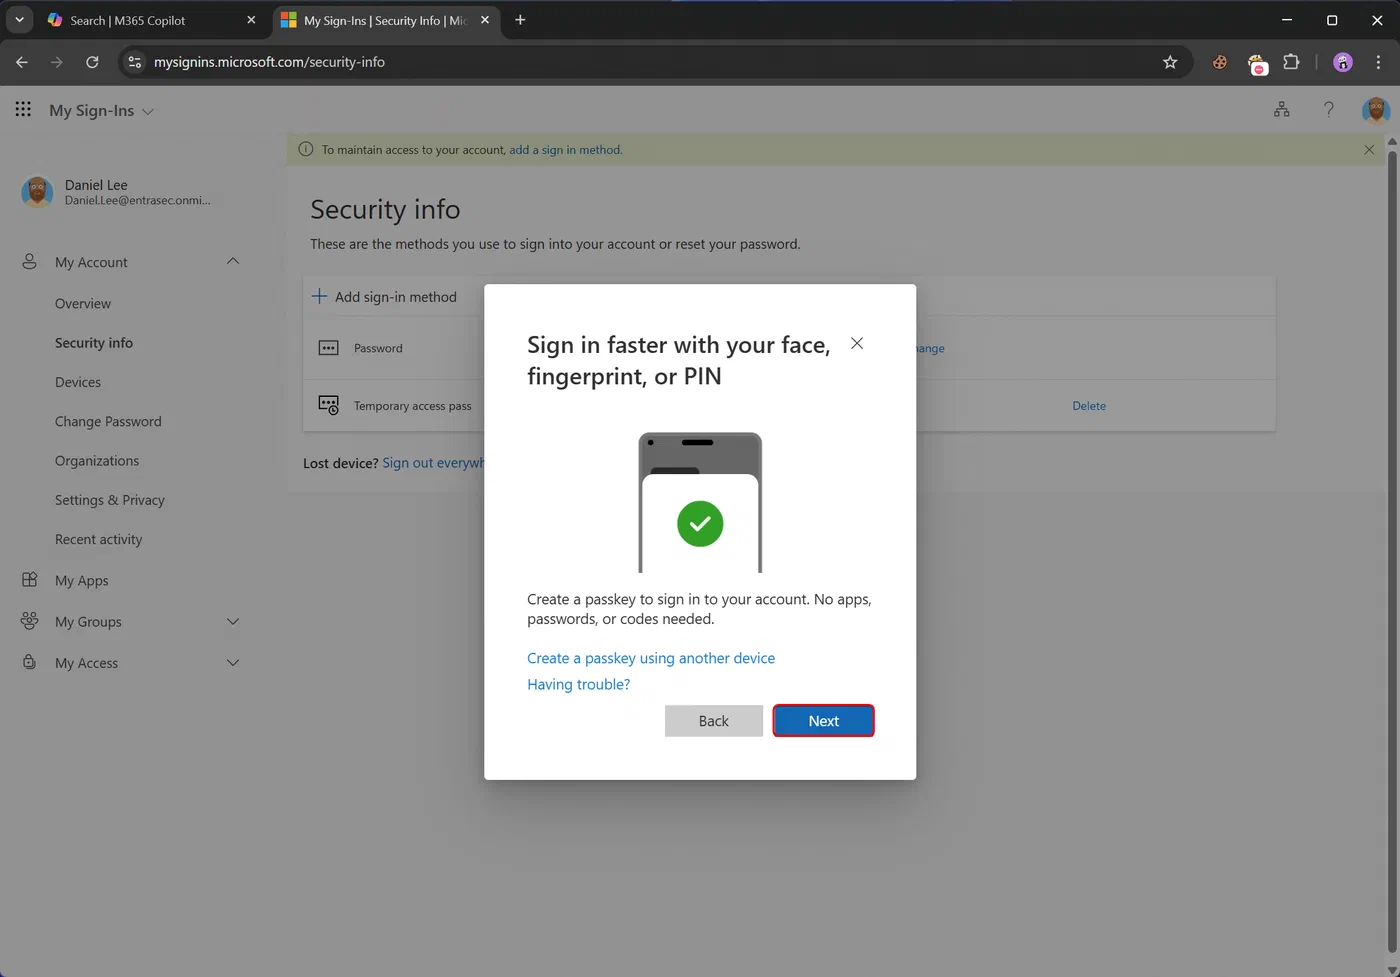
Task: Click the Daniel Lee profile in sidebar
Action: tap(116, 191)
